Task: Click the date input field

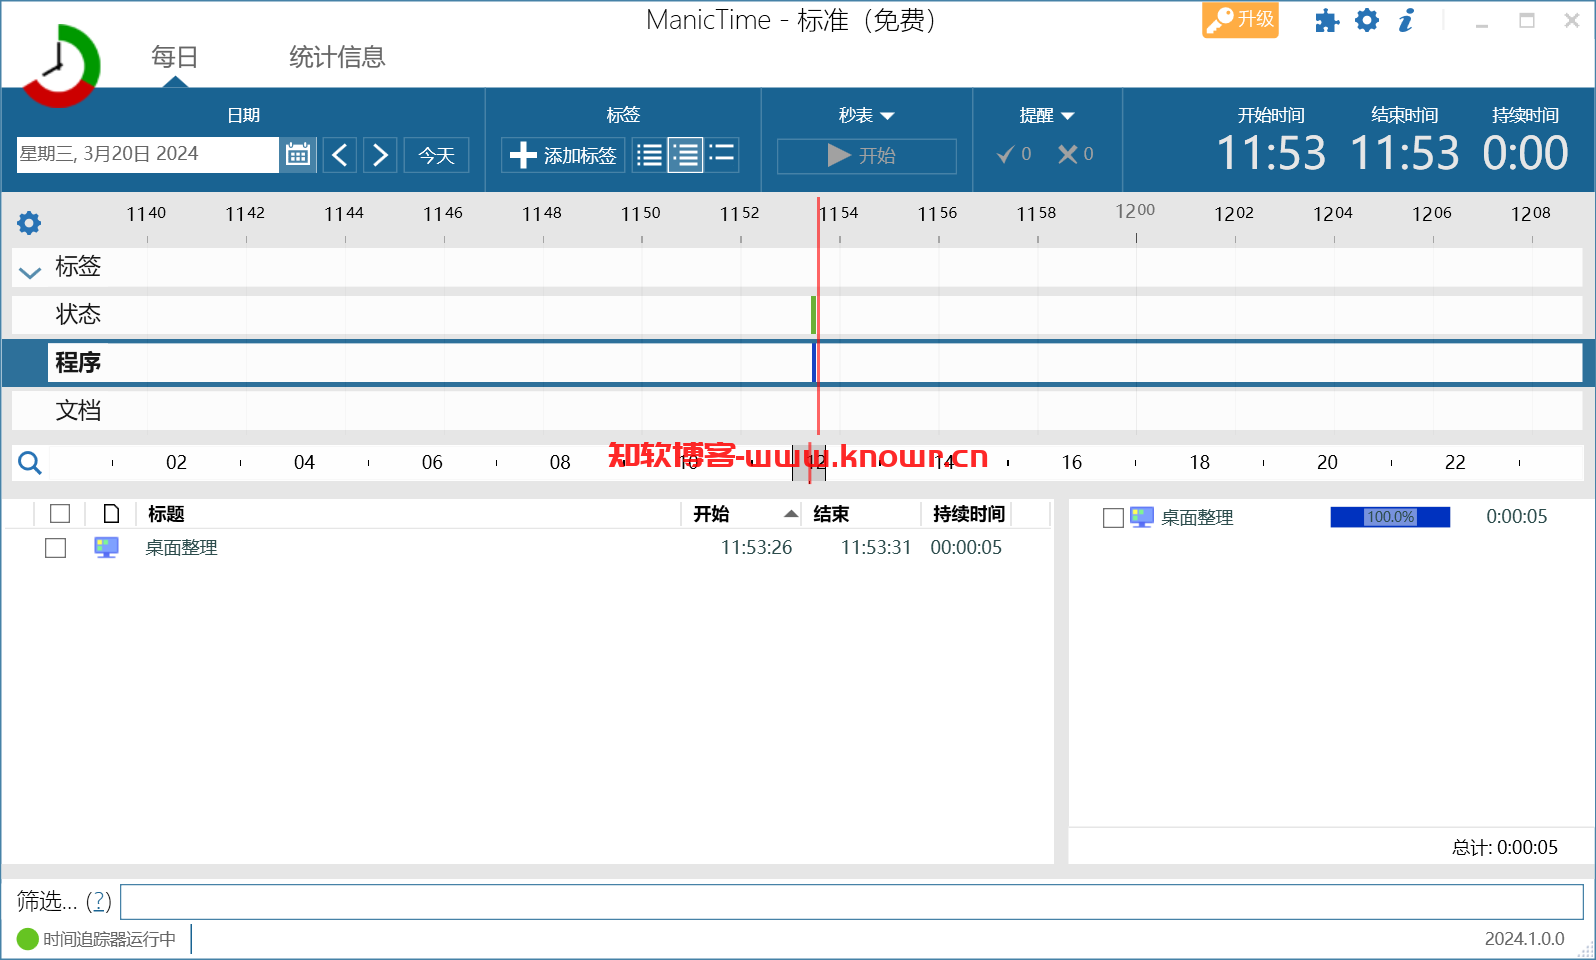Action: coord(148,154)
